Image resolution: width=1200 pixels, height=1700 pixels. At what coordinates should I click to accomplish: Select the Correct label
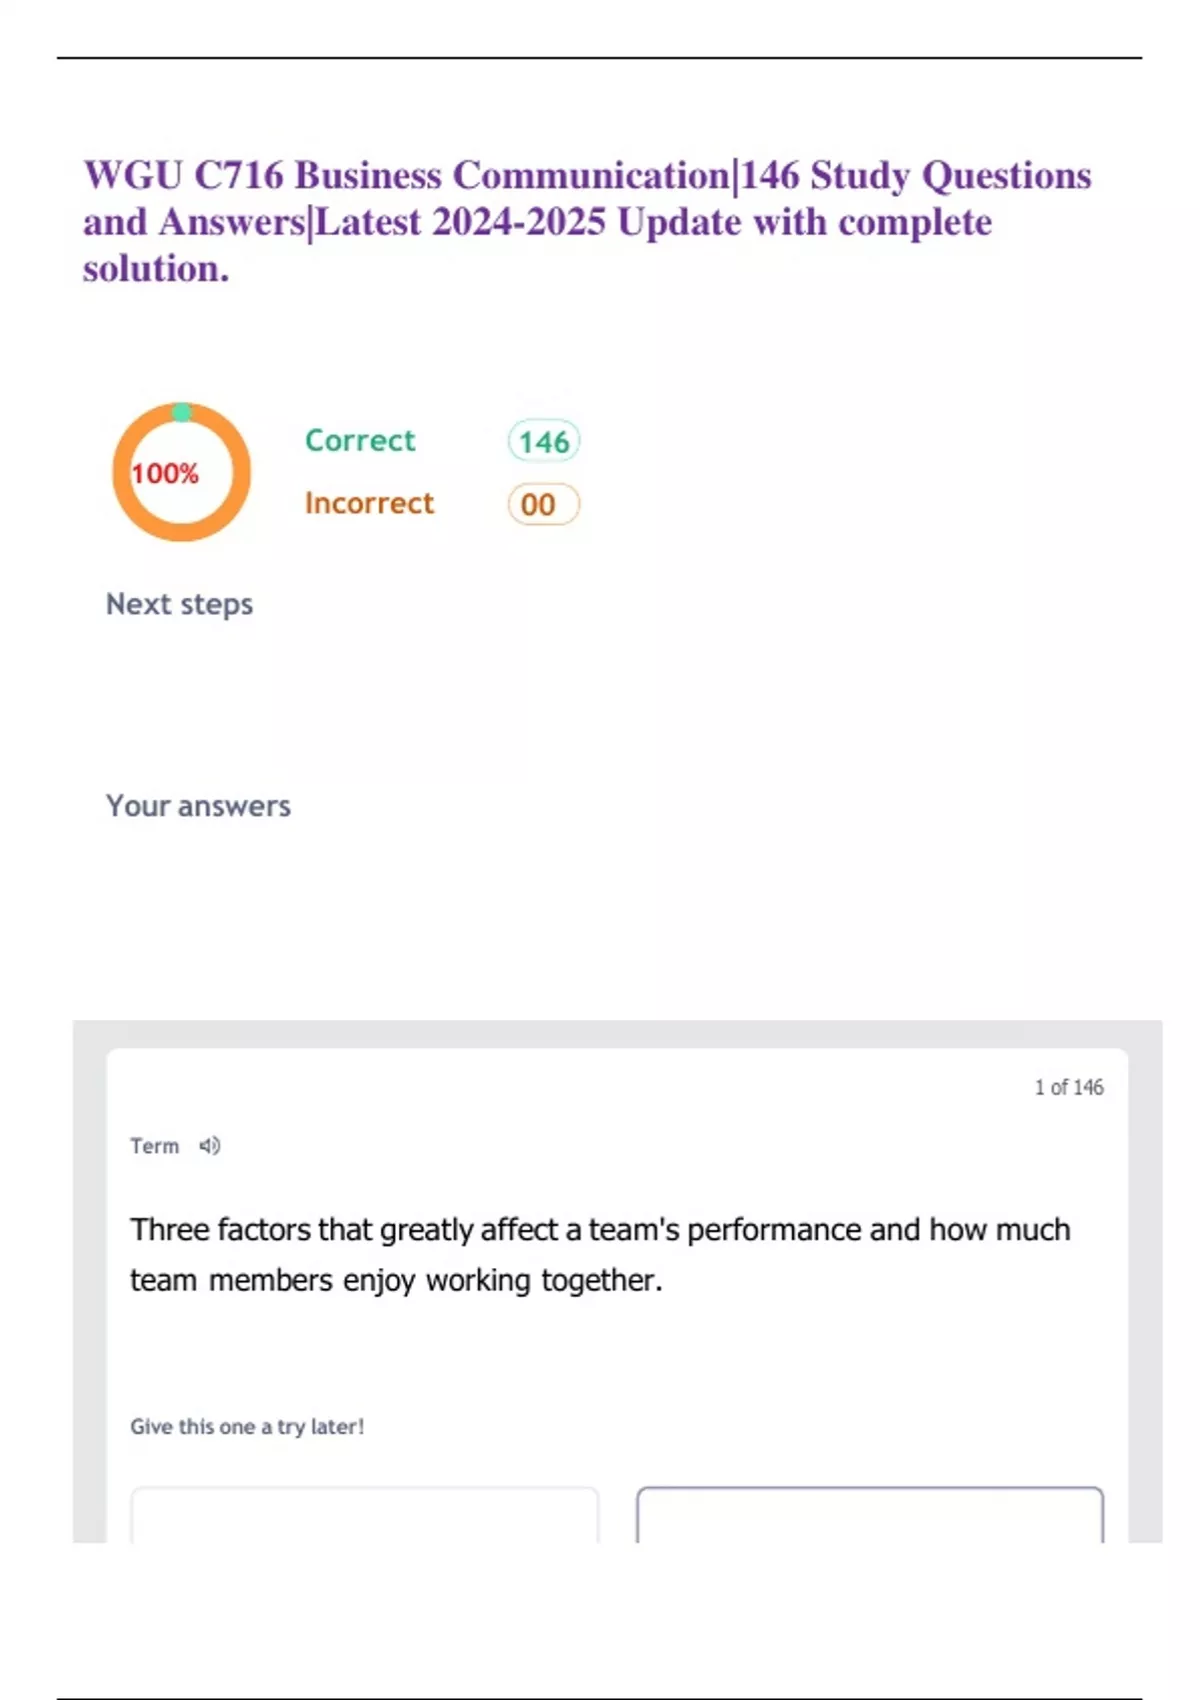point(360,441)
